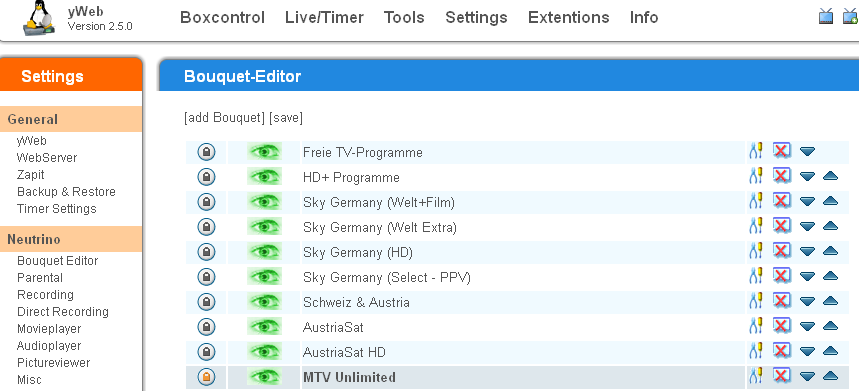Open Recording settings in the sidebar
The width and height of the screenshot is (859, 391).
pyautogui.click(x=45, y=295)
